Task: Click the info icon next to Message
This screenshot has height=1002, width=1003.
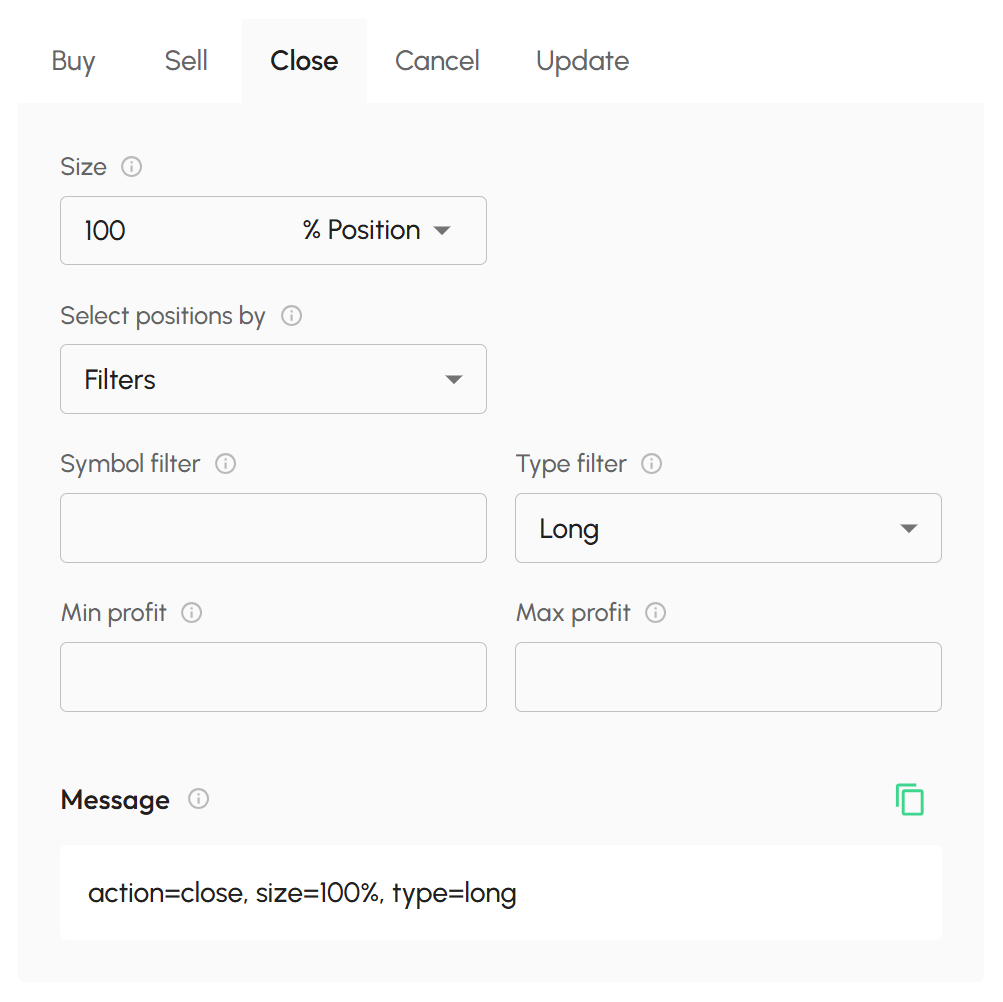Action: (199, 799)
